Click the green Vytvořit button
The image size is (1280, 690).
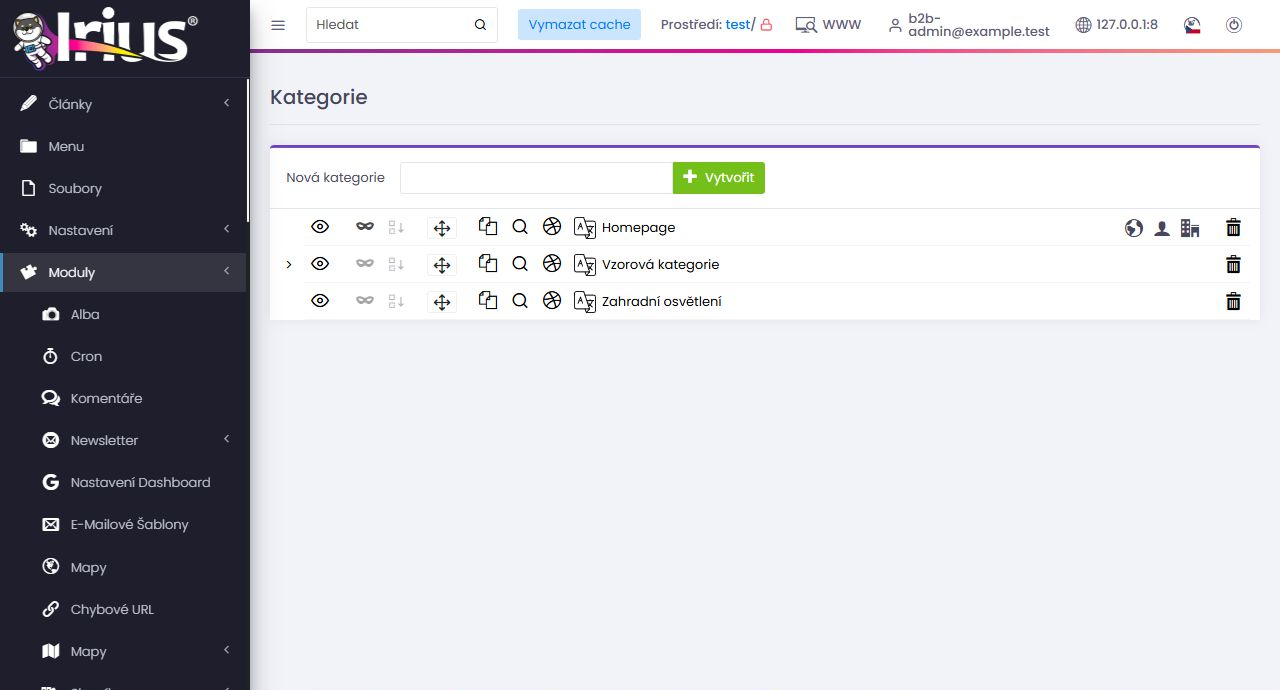(x=719, y=178)
